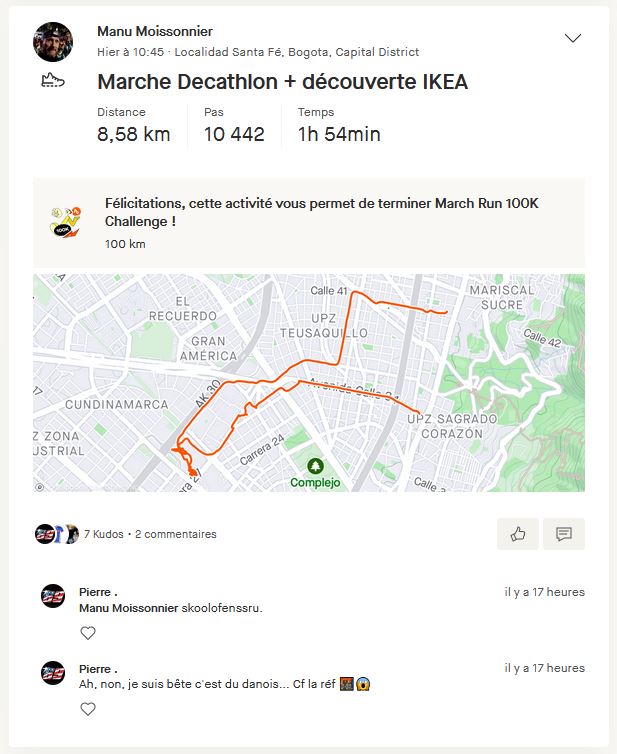Click Pierre's avatar on the first comment
Viewport: 617px width, 754px height.
point(53,596)
